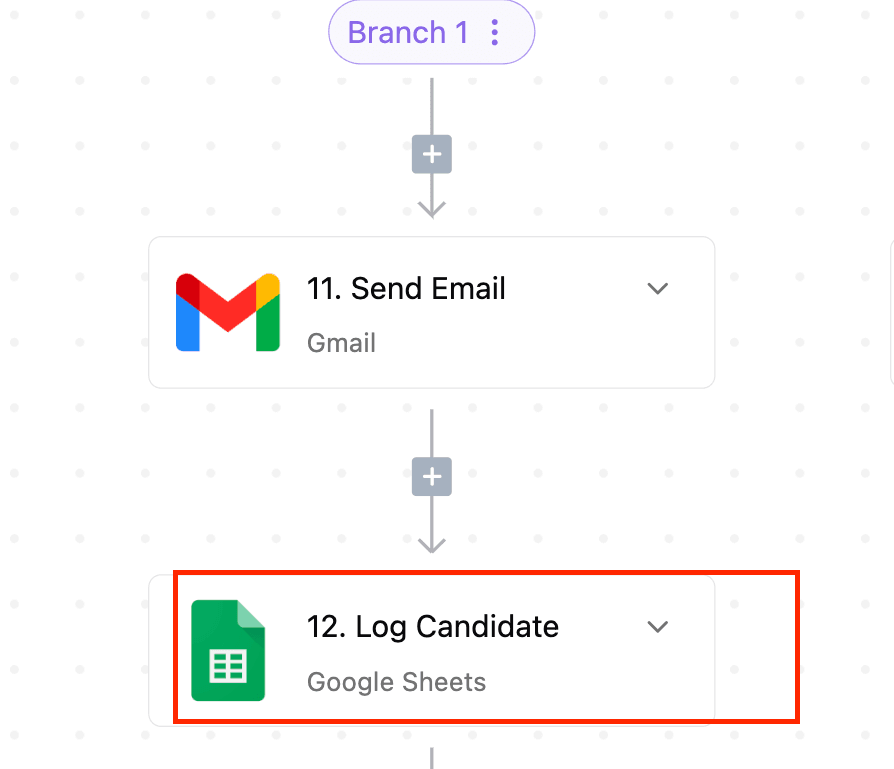Expand the Log Candidate step chevron

pyautogui.click(x=657, y=627)
